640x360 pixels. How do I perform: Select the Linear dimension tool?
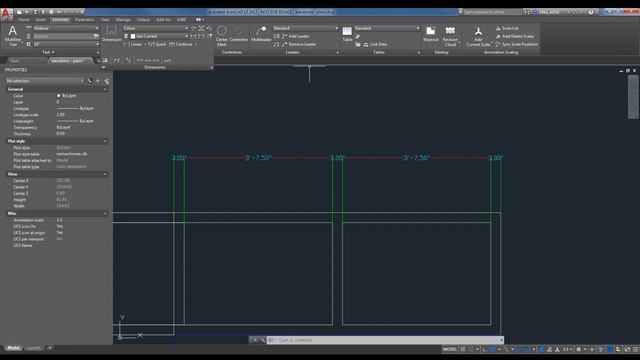click(133, 44)
